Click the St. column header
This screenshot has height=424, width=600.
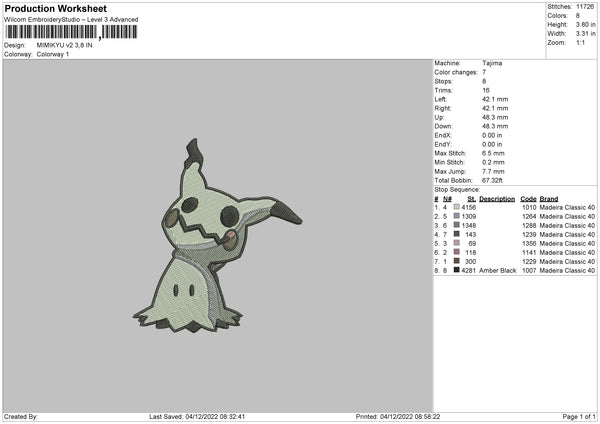[x=471, y=199]
